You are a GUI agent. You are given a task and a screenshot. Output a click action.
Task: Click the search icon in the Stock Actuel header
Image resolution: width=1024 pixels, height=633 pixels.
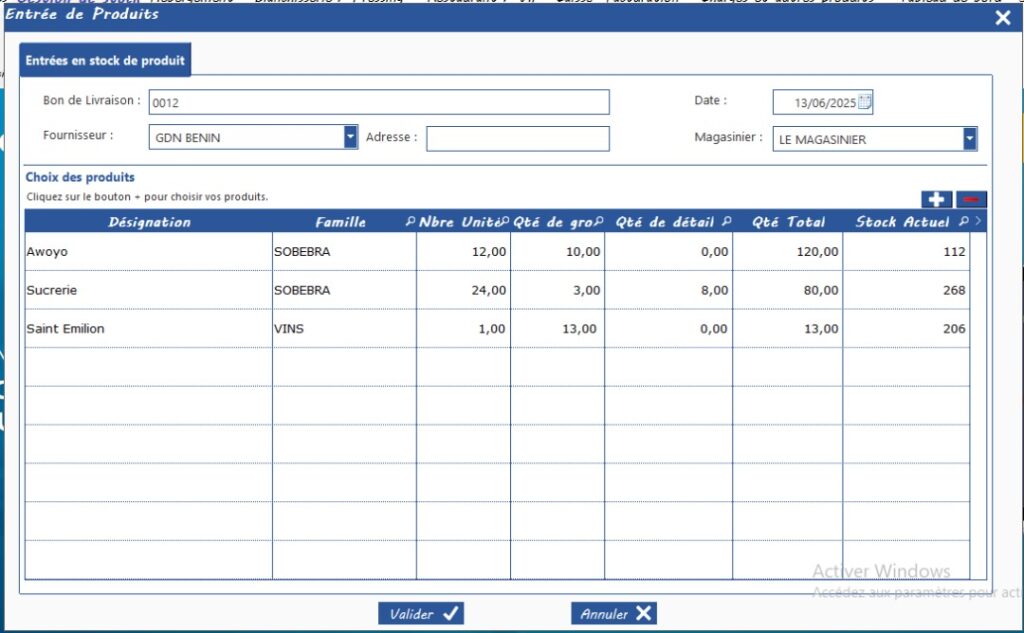[964, 222]
